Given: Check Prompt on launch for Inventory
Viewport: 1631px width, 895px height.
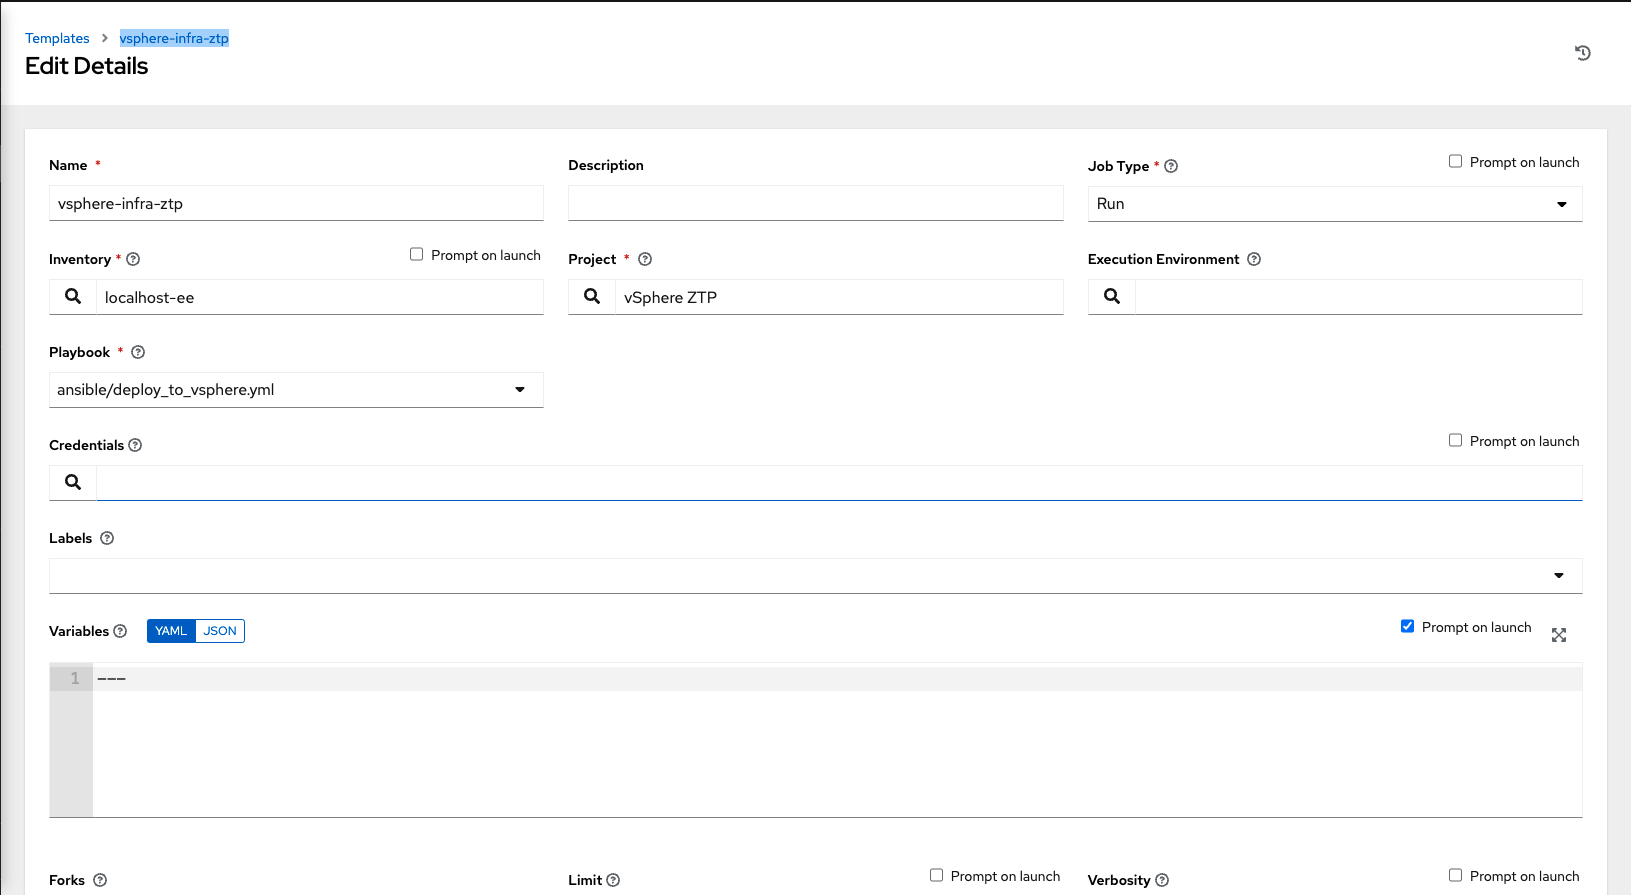Looking at the screenshot, I should [x=417, y=255].
